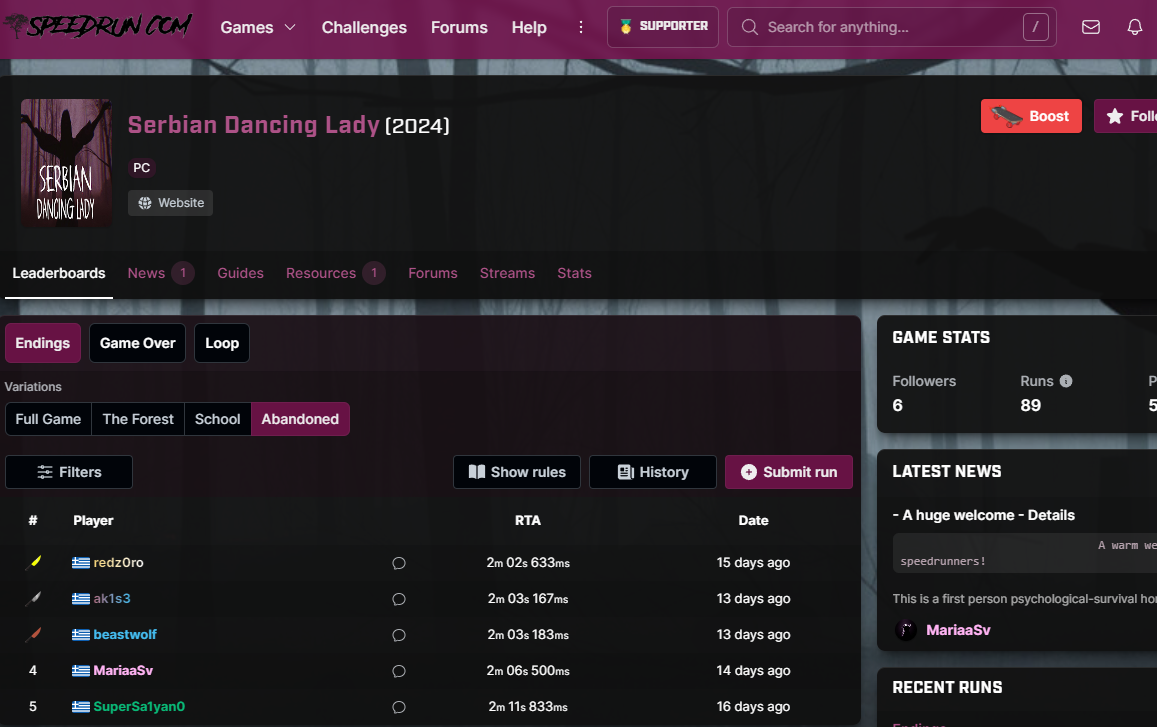The width and height of the screenshot is (1157, 727).
Task: Focus the Search for anything field
Action: coord(891,27)
